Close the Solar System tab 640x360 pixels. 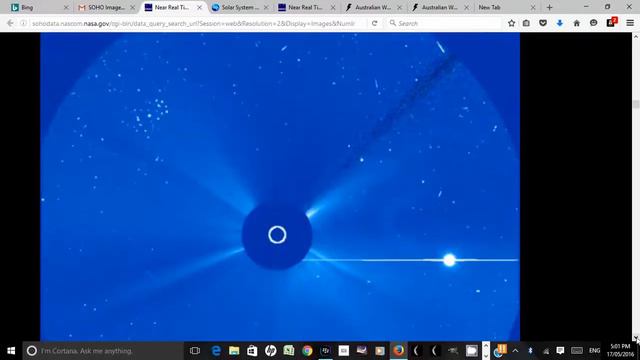coord(266,7)
